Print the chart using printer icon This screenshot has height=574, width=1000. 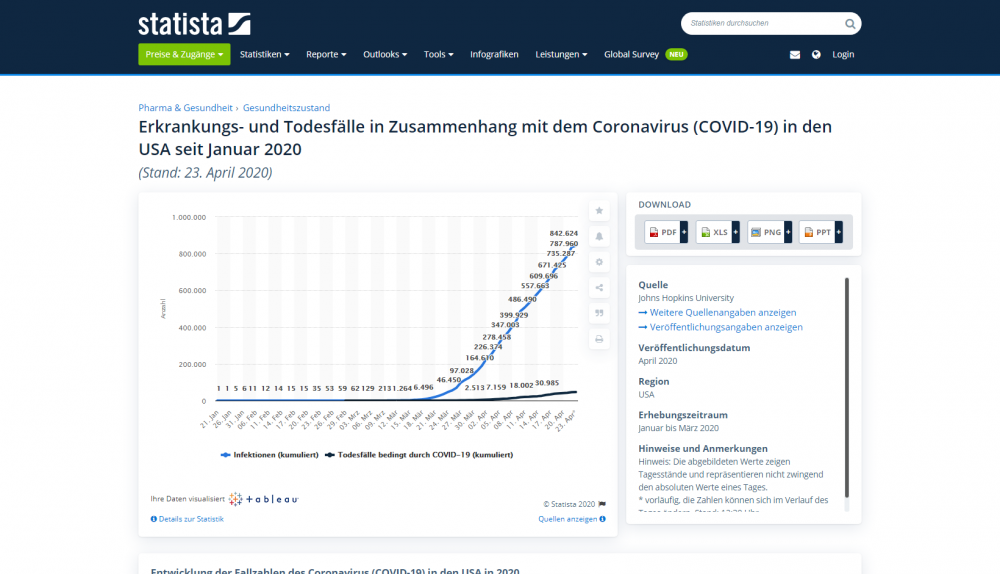(599, 339)
